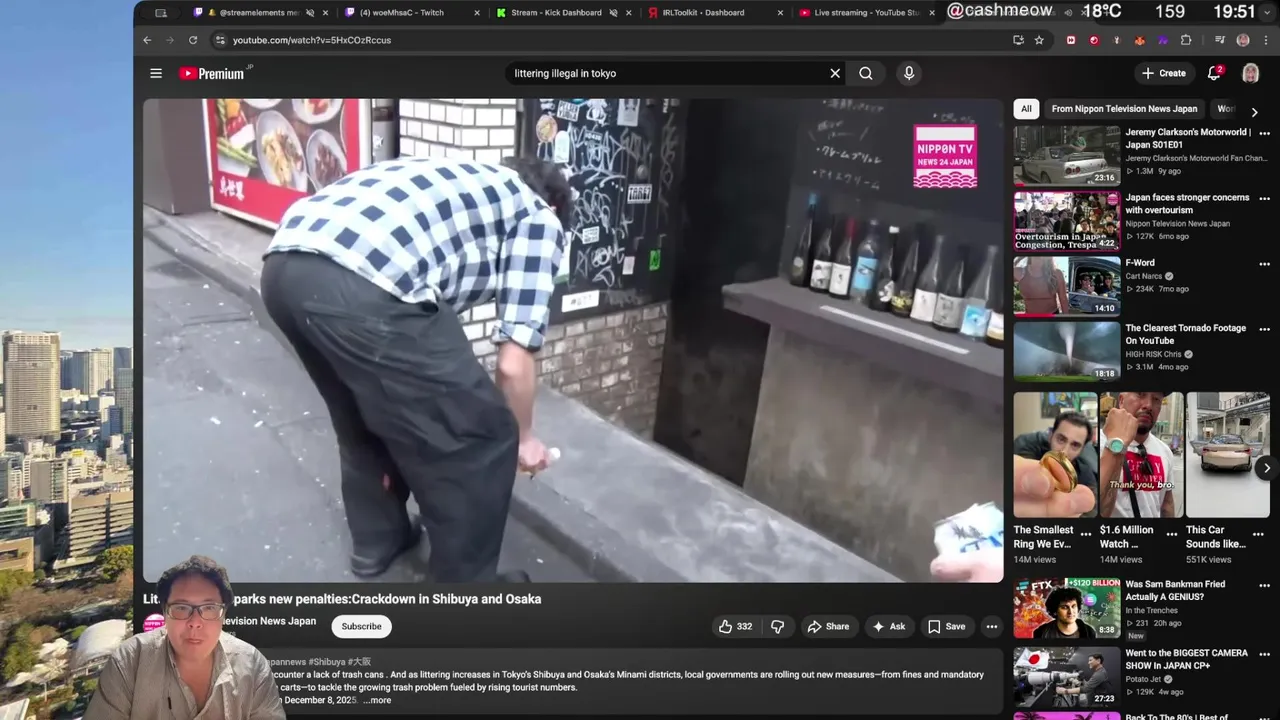The height and width of the screenshot is (720, 1280).
Task: Go to the YouTube Premium home logo
Action: pyautogui.click(x=212, y=73)
